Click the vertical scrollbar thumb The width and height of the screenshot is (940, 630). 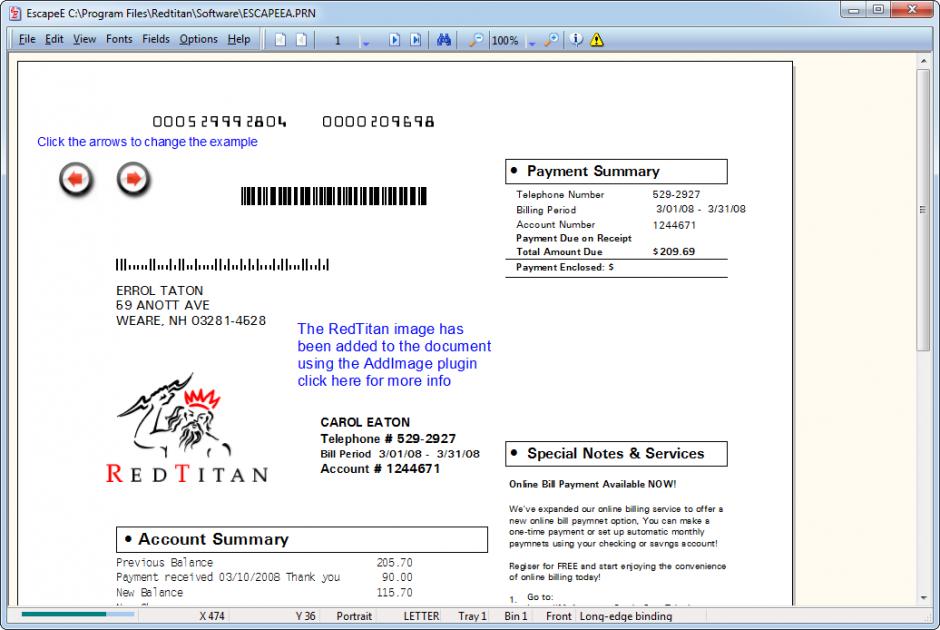923,210
